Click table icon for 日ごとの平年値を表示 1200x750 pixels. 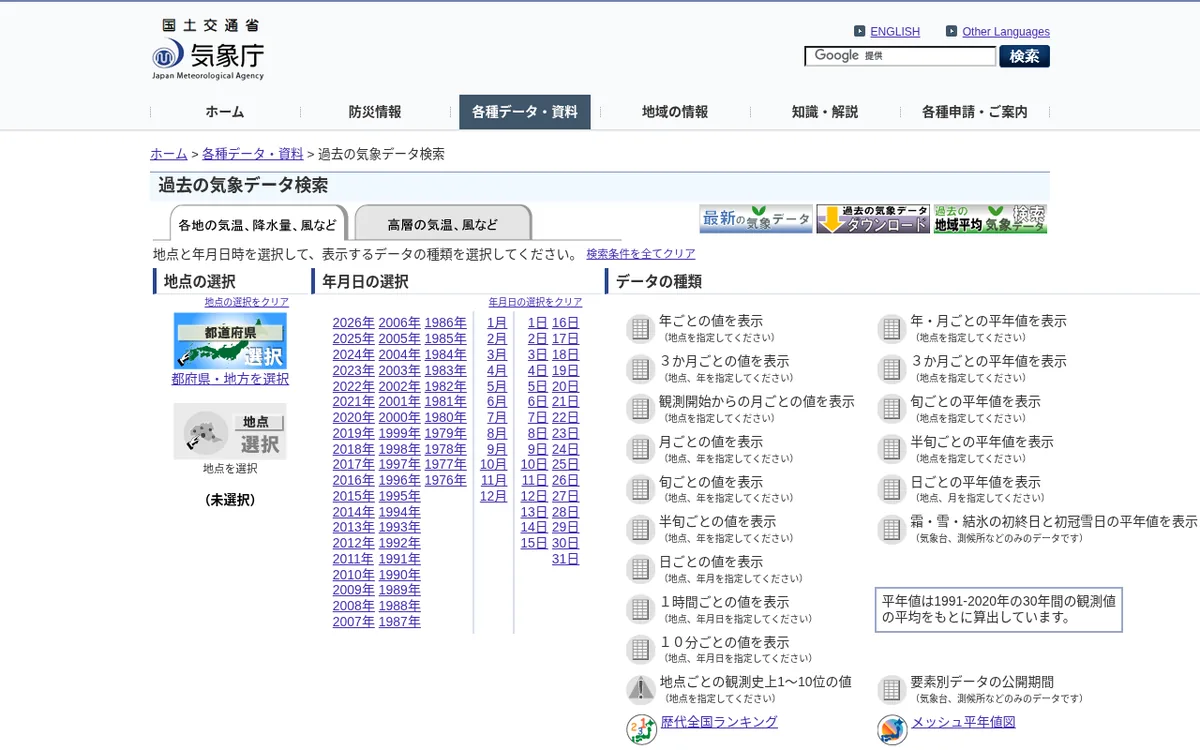(x=891, y=488)
